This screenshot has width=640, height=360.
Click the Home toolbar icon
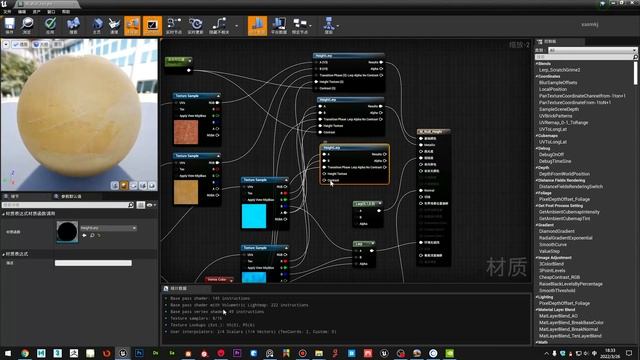[97, 25]
